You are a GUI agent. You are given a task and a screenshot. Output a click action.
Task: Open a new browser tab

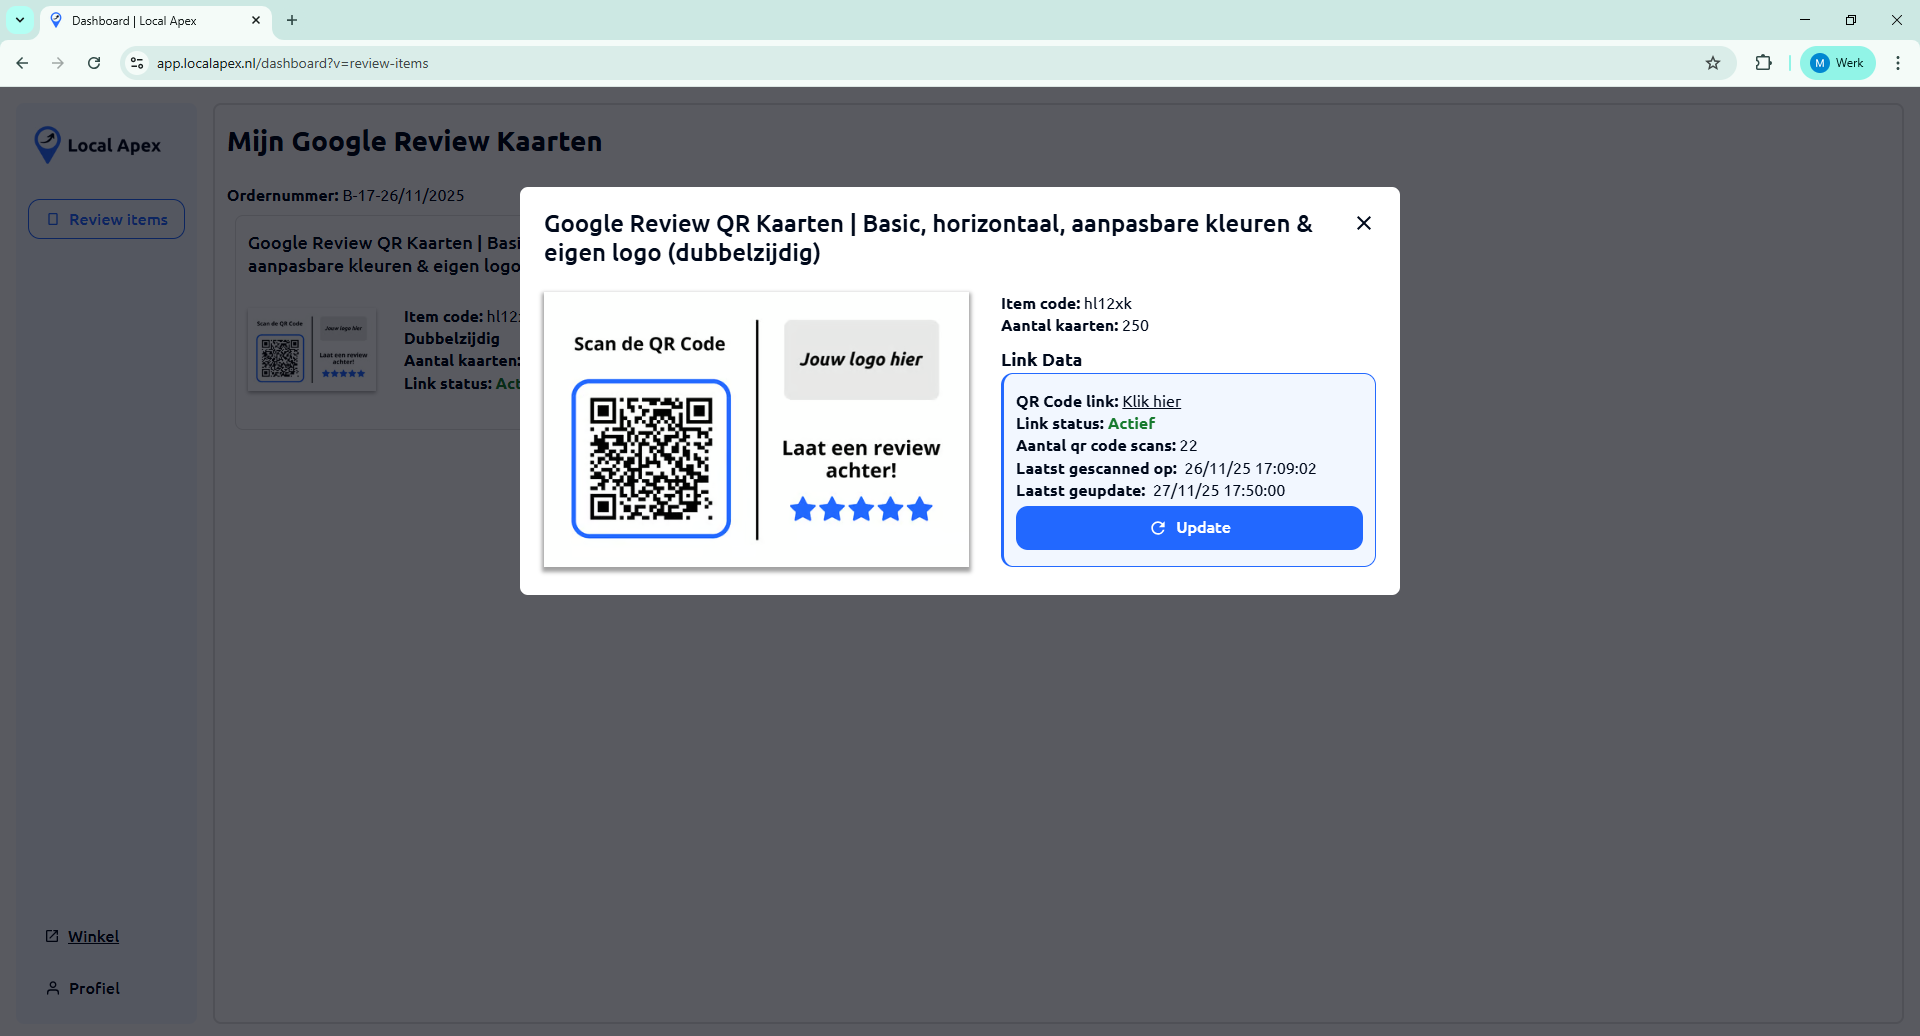click(x=292, y=20)
